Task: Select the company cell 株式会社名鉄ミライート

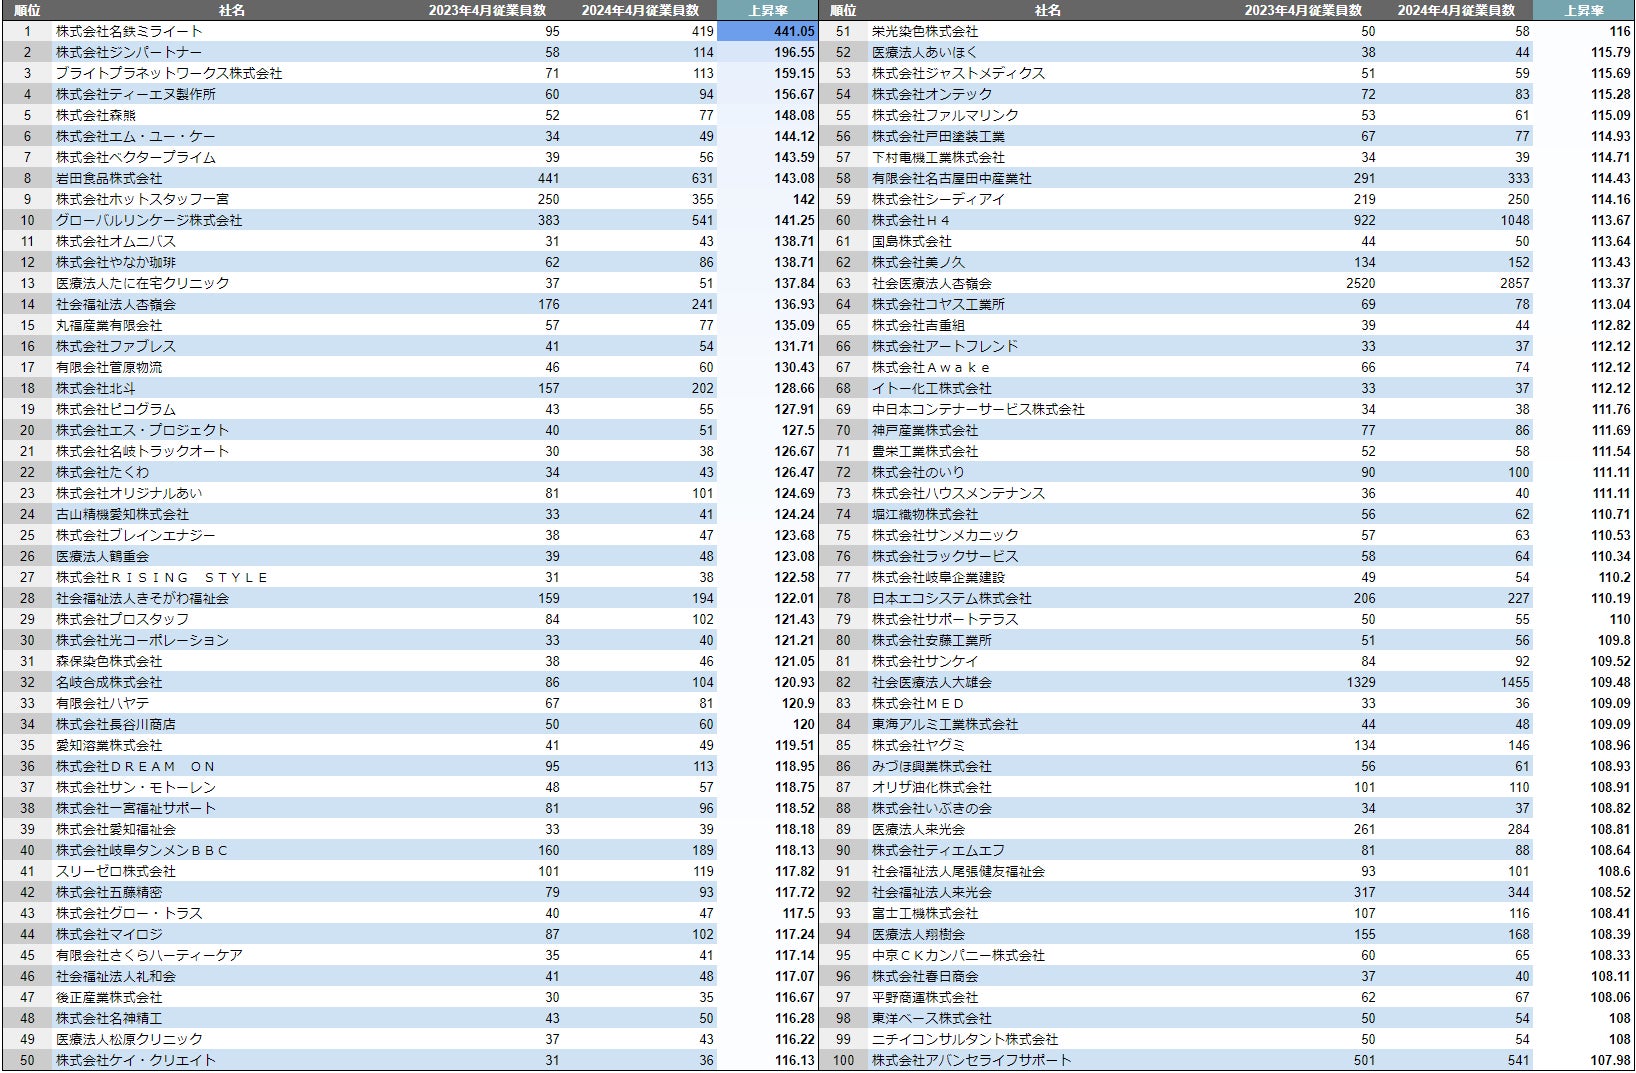Action: [x=129, y=31]
